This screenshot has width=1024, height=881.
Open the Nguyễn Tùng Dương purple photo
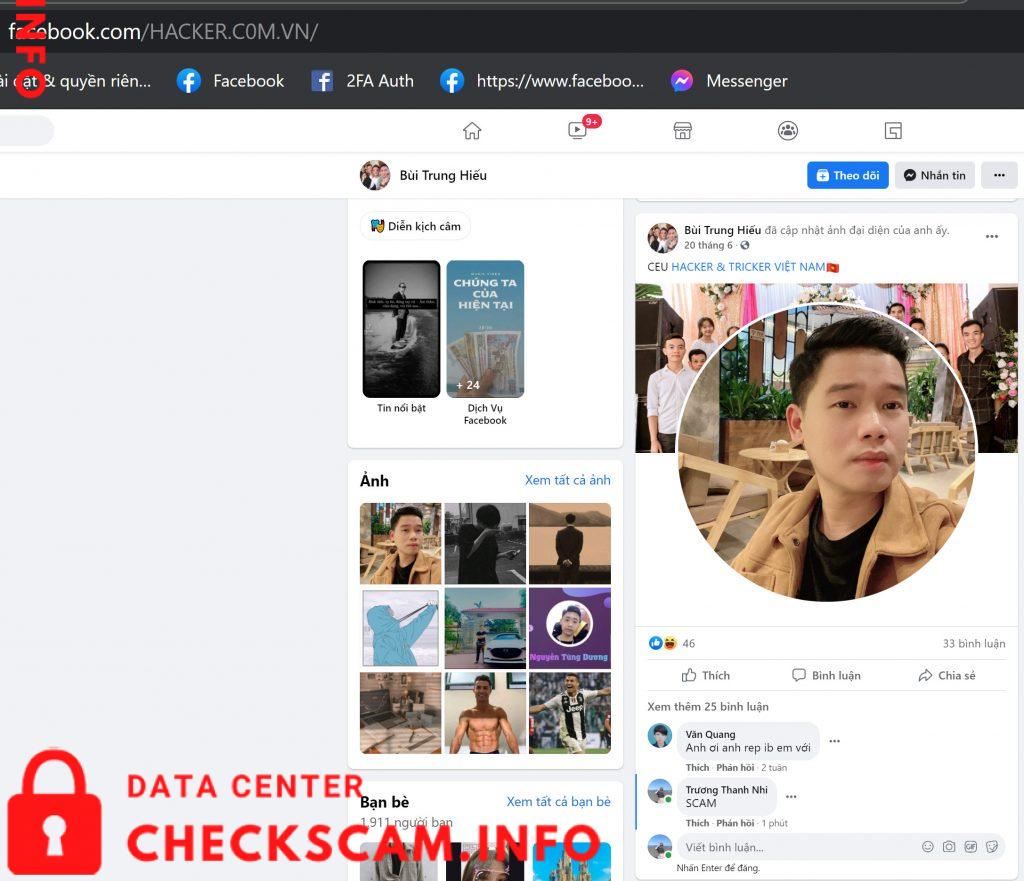[x=570, y=628]
